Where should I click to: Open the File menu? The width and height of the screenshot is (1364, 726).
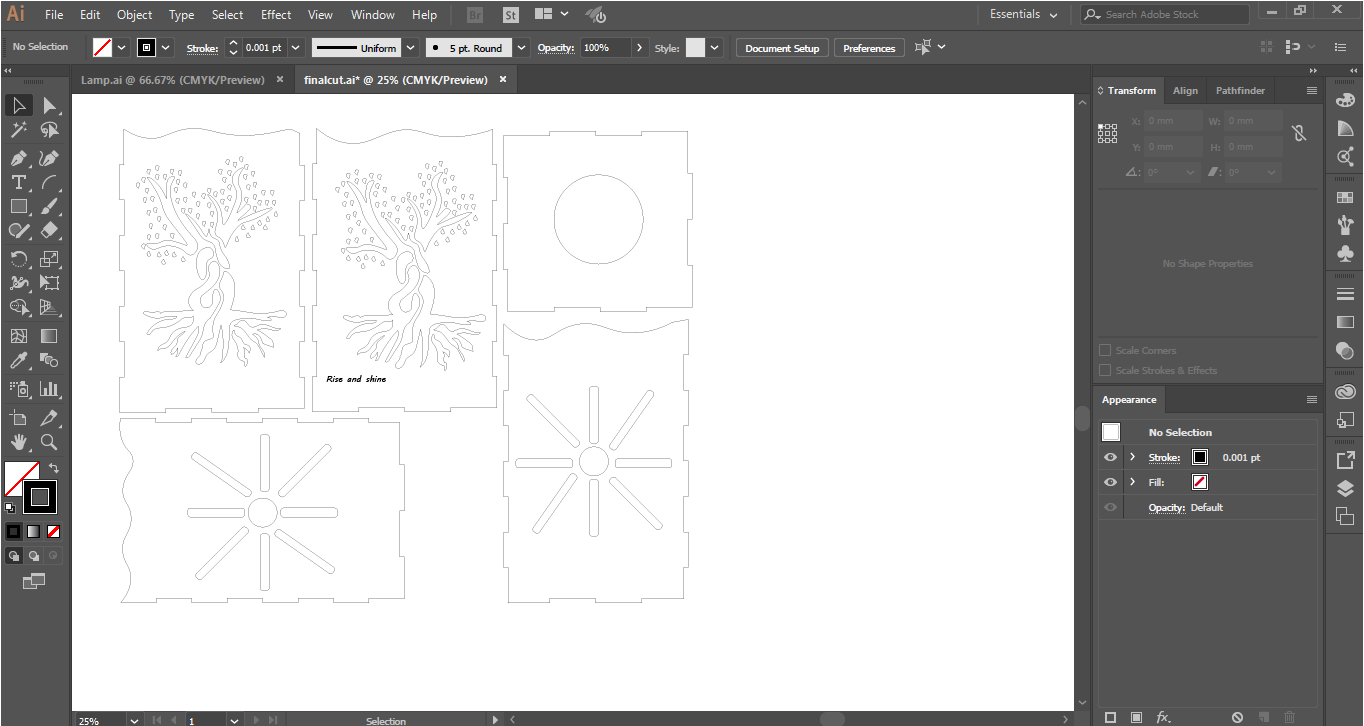pos(54,15)
